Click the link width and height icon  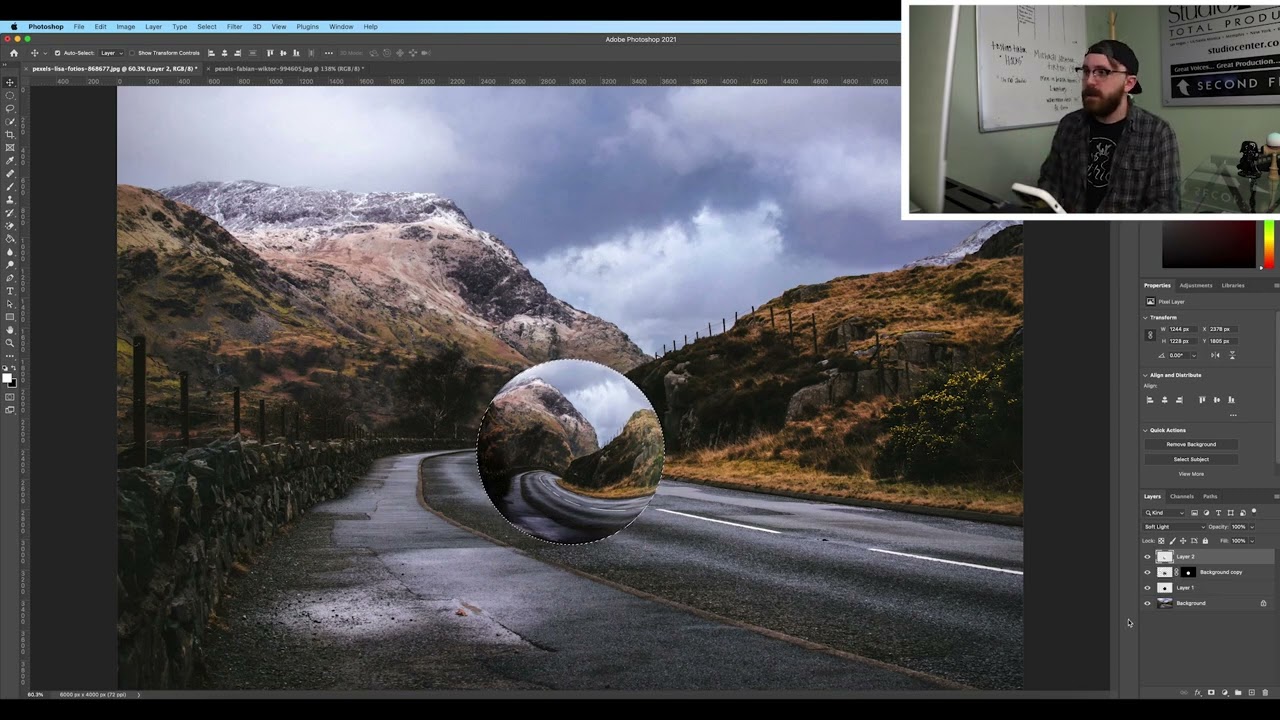point(1150,335)
